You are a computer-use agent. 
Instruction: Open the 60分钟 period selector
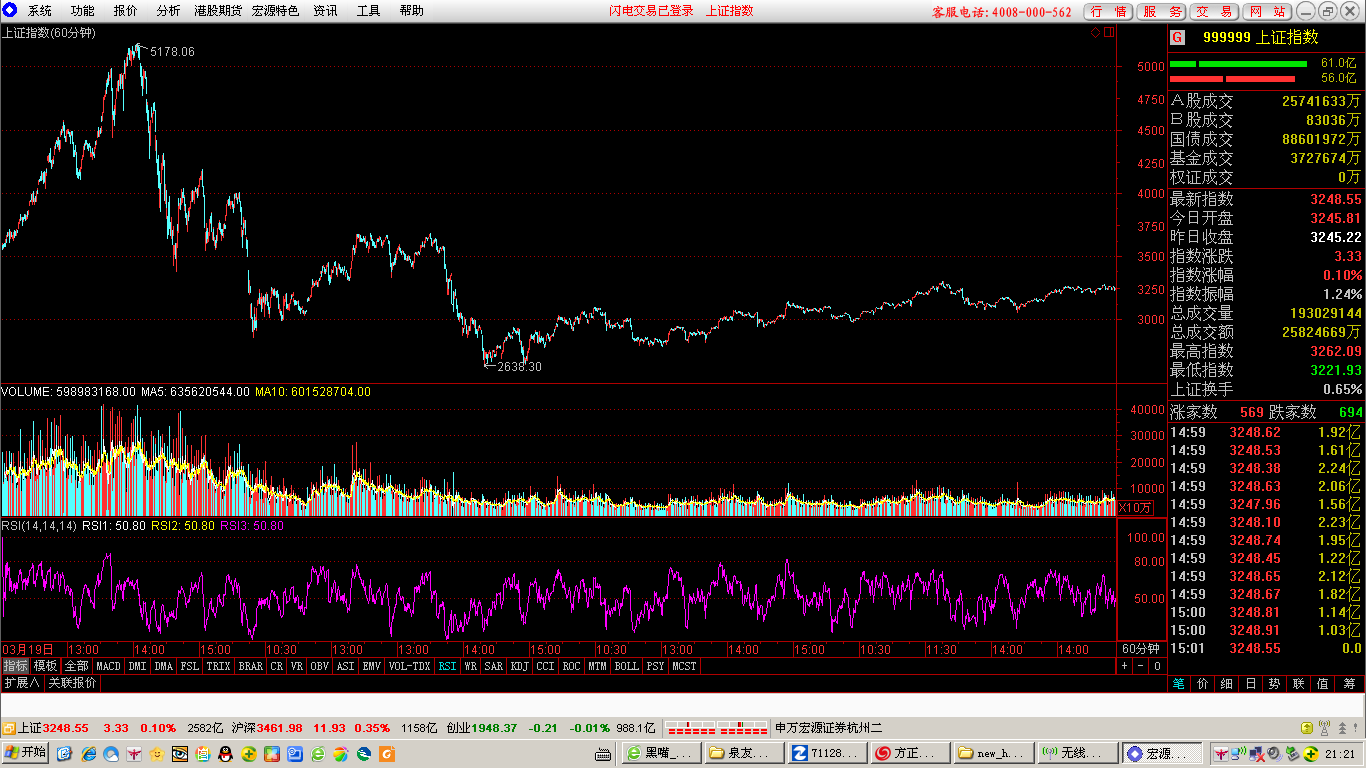click(1141, 649)
